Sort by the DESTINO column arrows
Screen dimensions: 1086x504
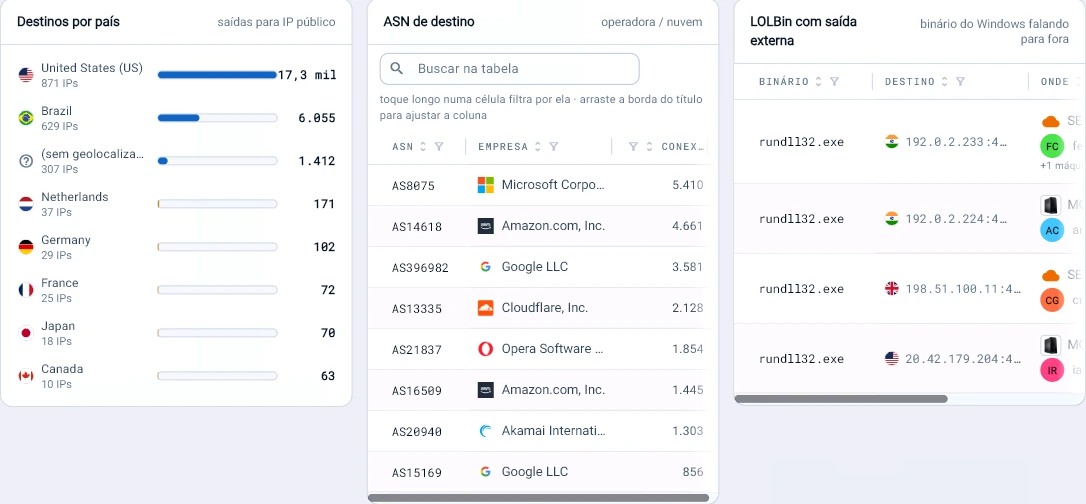click(945, 82)
